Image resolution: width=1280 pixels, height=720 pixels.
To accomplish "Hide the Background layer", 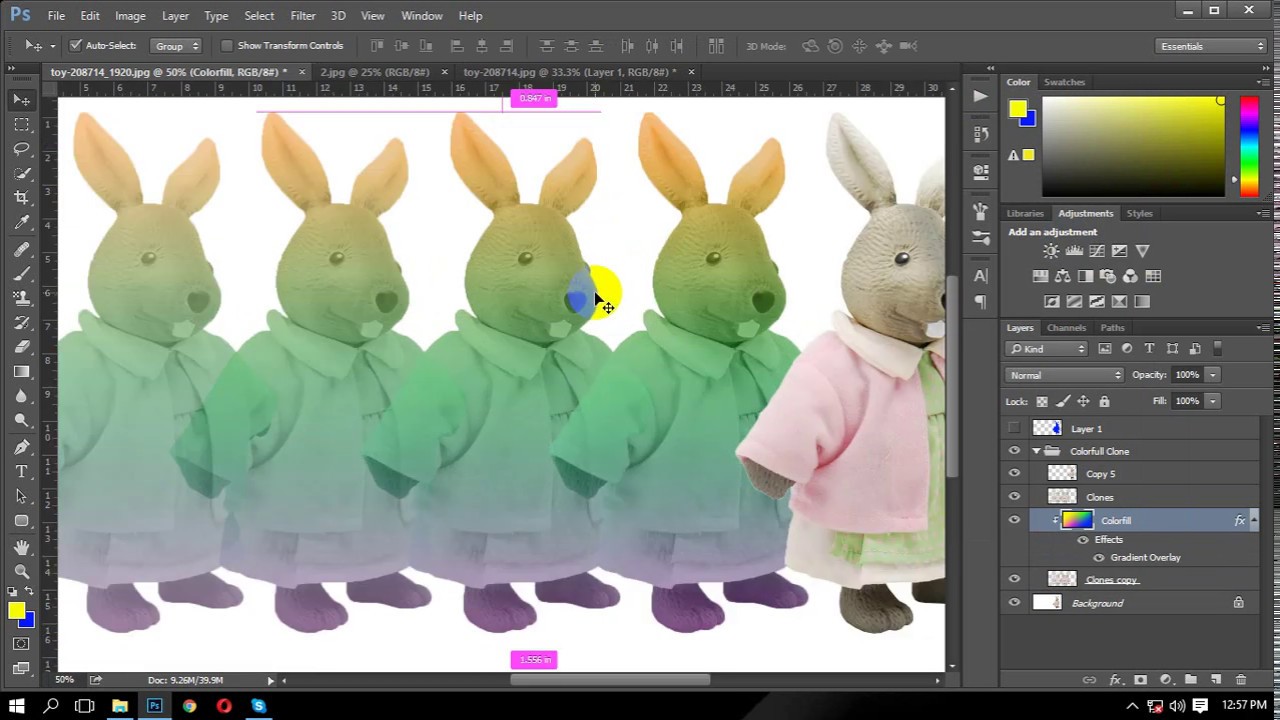I will [x=1014, y=603].
